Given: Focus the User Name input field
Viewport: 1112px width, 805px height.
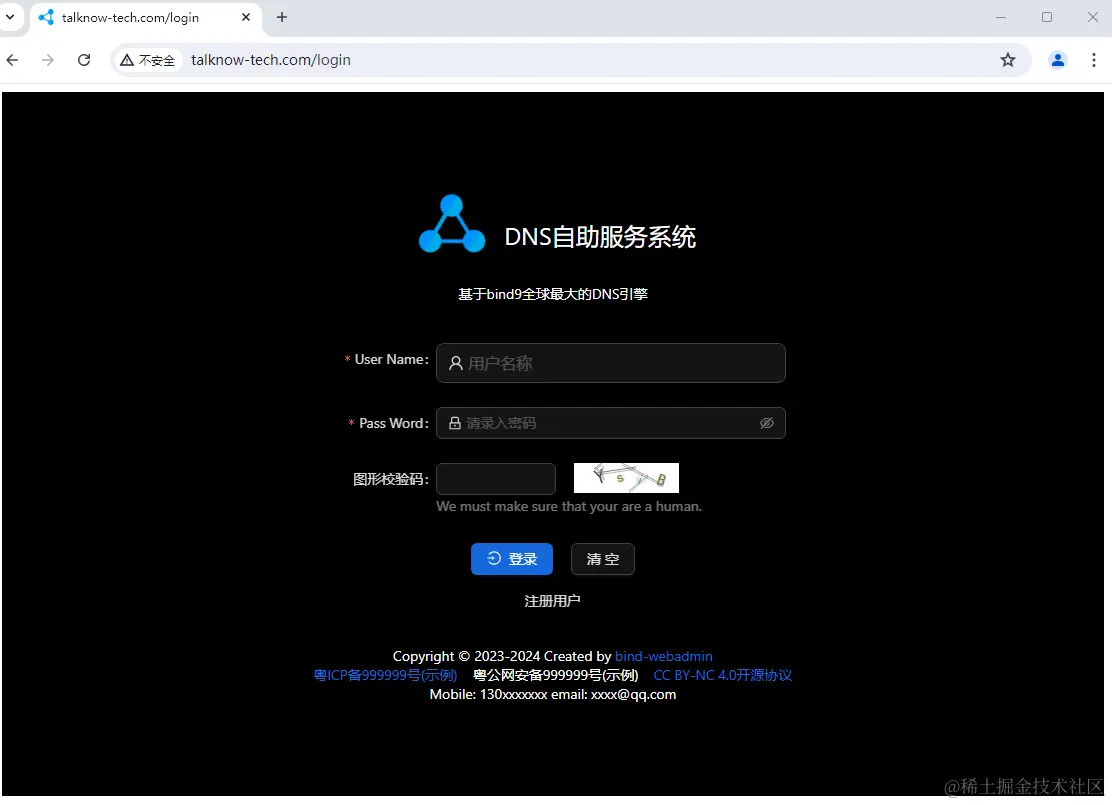Looking at the screenshot, I should coord(611,363).
